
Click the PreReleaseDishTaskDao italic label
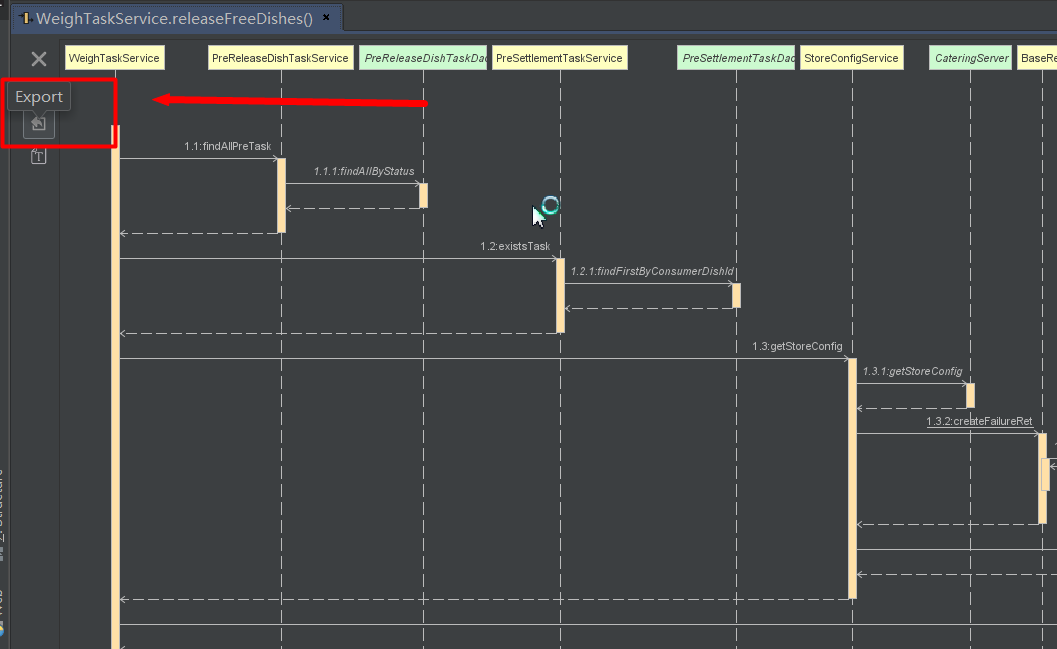click(x=423, y=57)
